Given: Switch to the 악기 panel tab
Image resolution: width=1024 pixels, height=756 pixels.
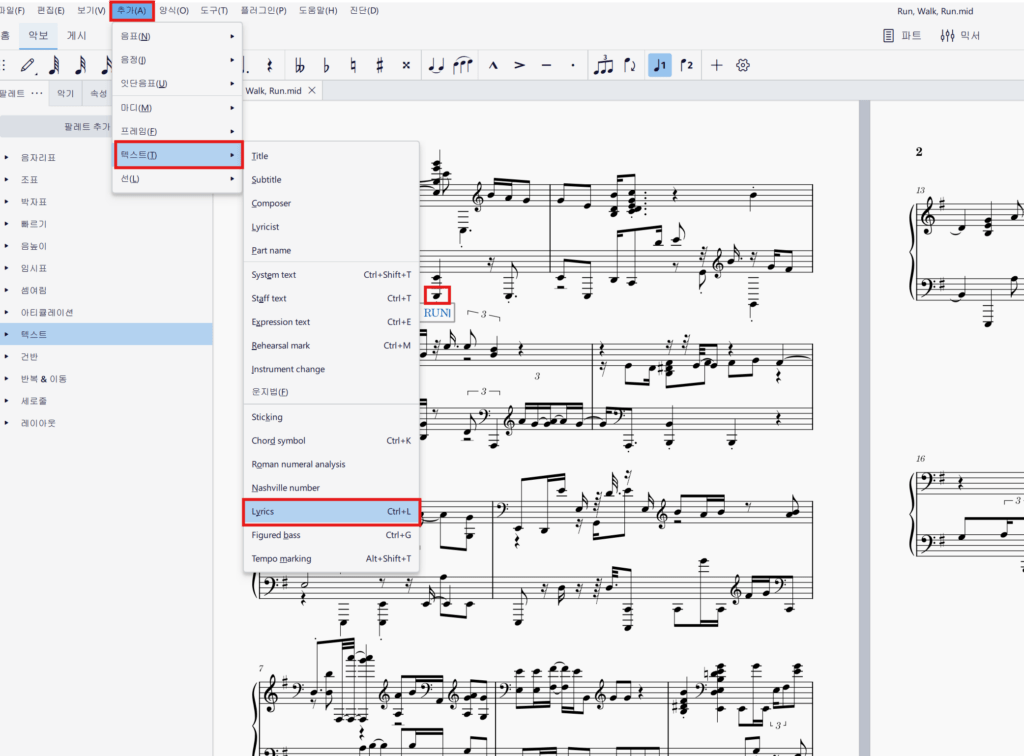Looking at the screenshot, I should [65, 93].
